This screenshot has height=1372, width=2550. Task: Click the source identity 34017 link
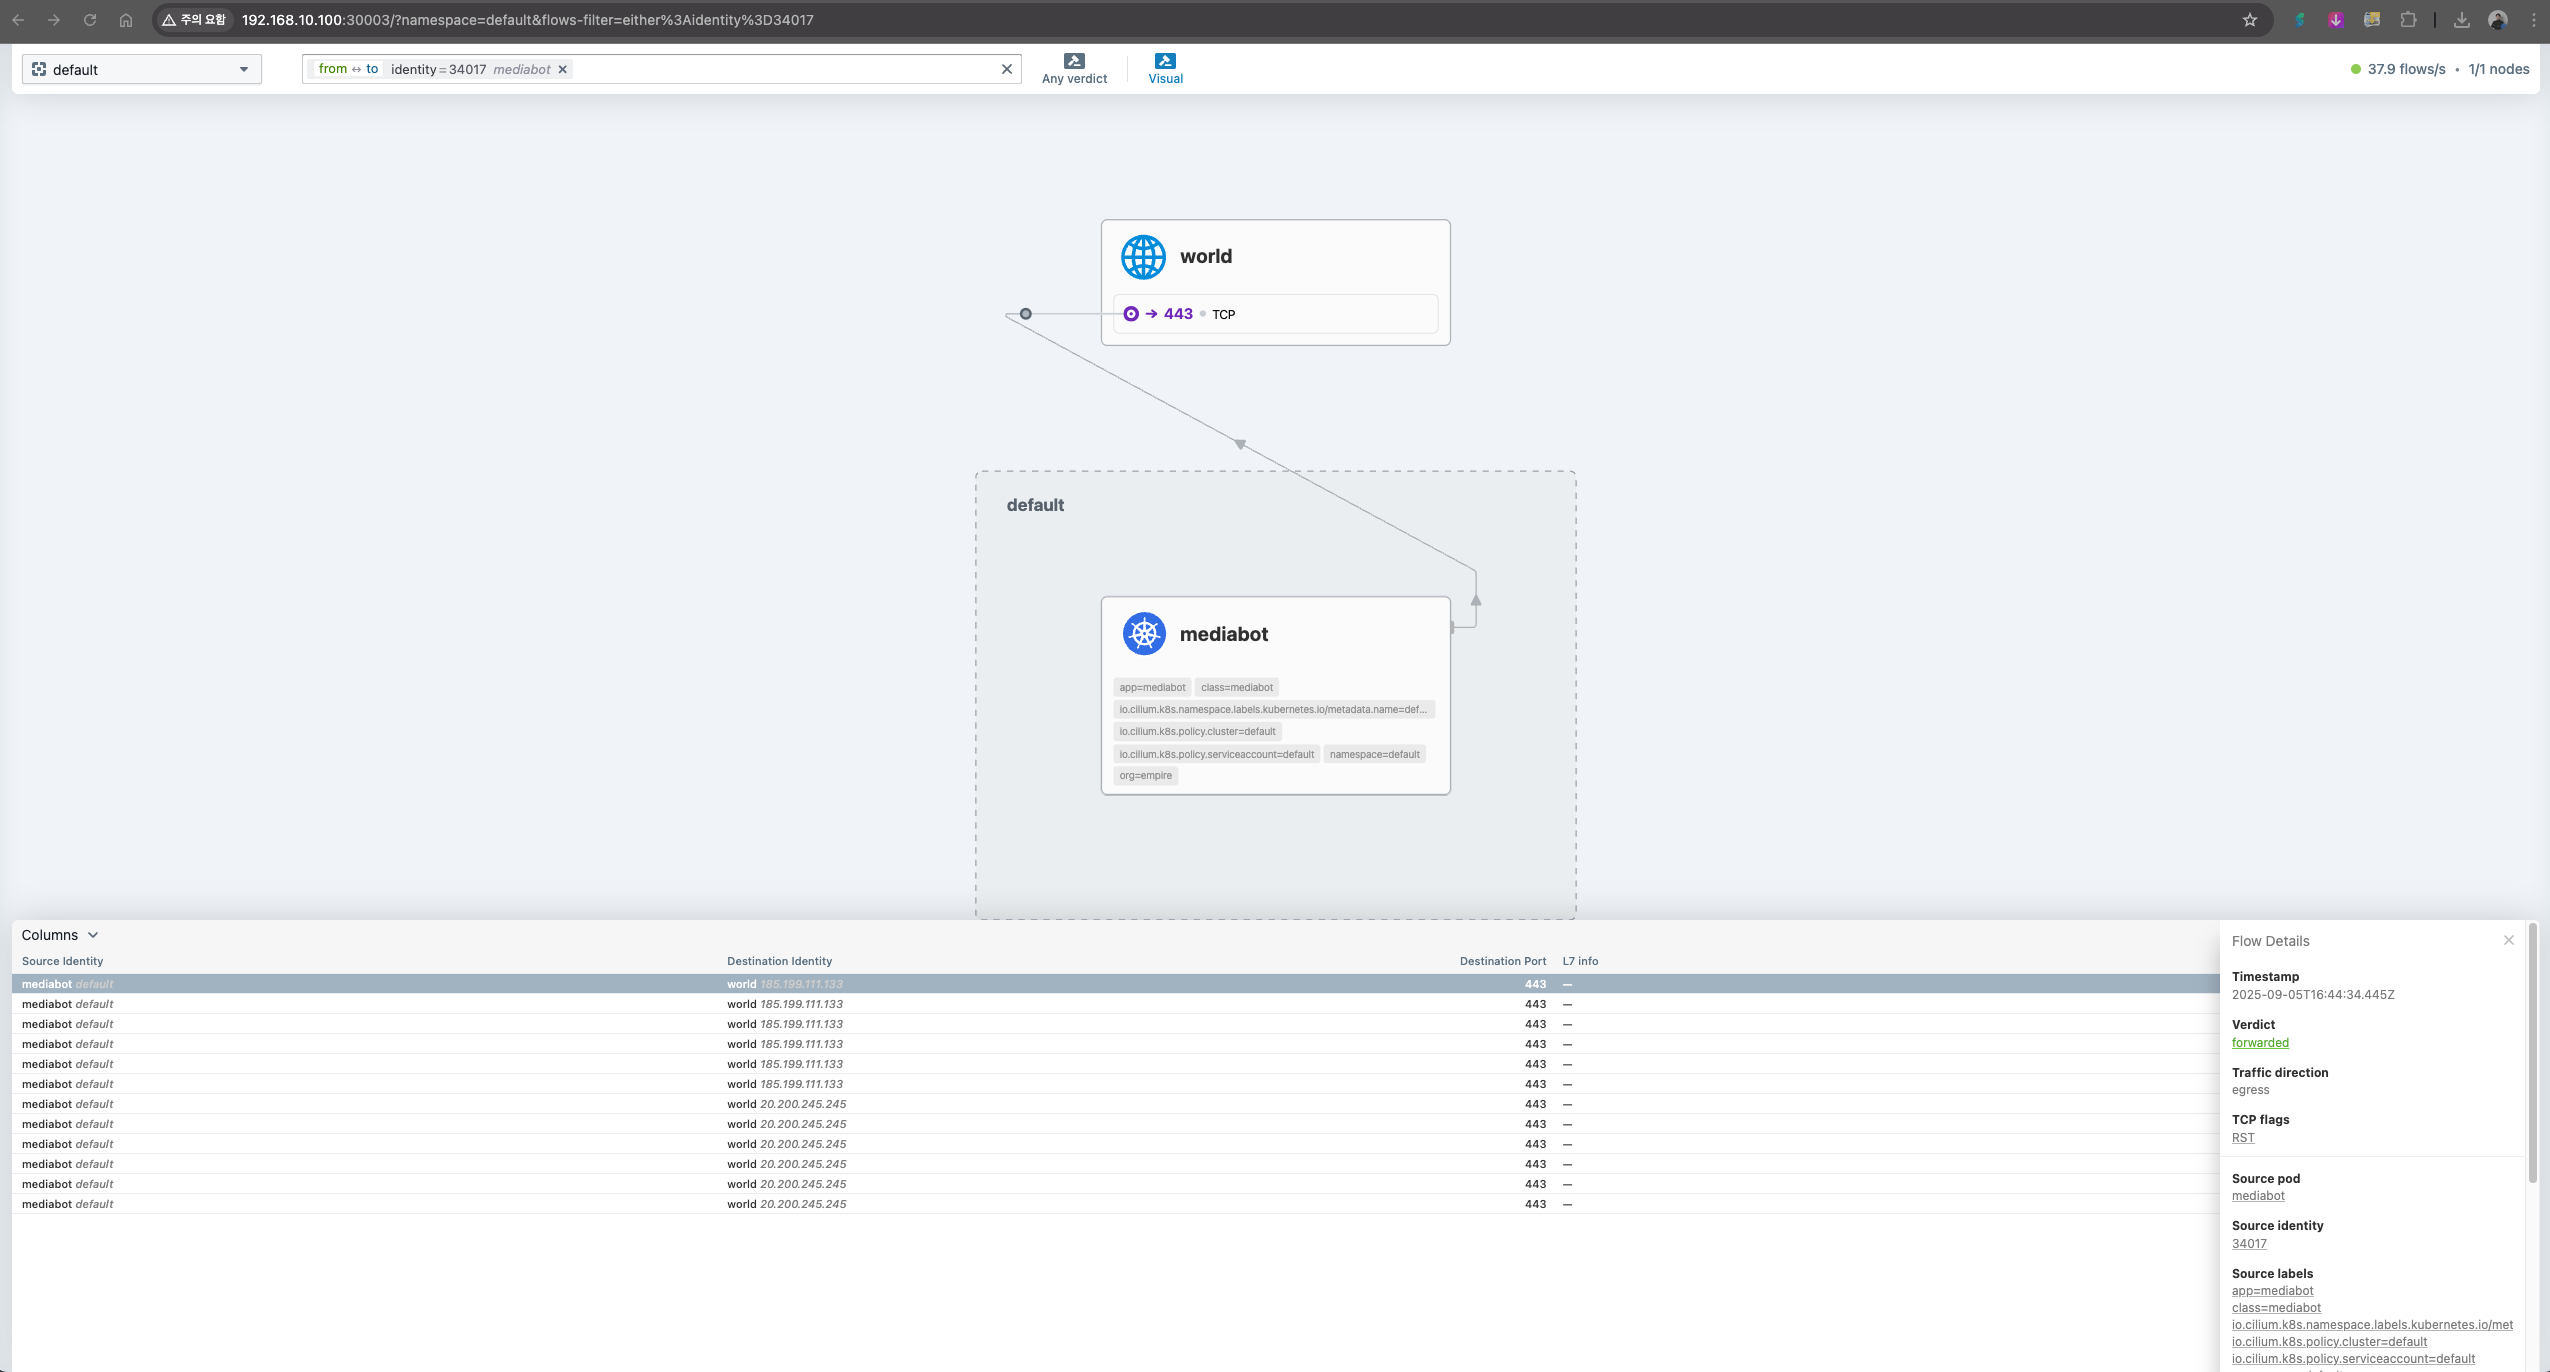tap(2248, 1244)
